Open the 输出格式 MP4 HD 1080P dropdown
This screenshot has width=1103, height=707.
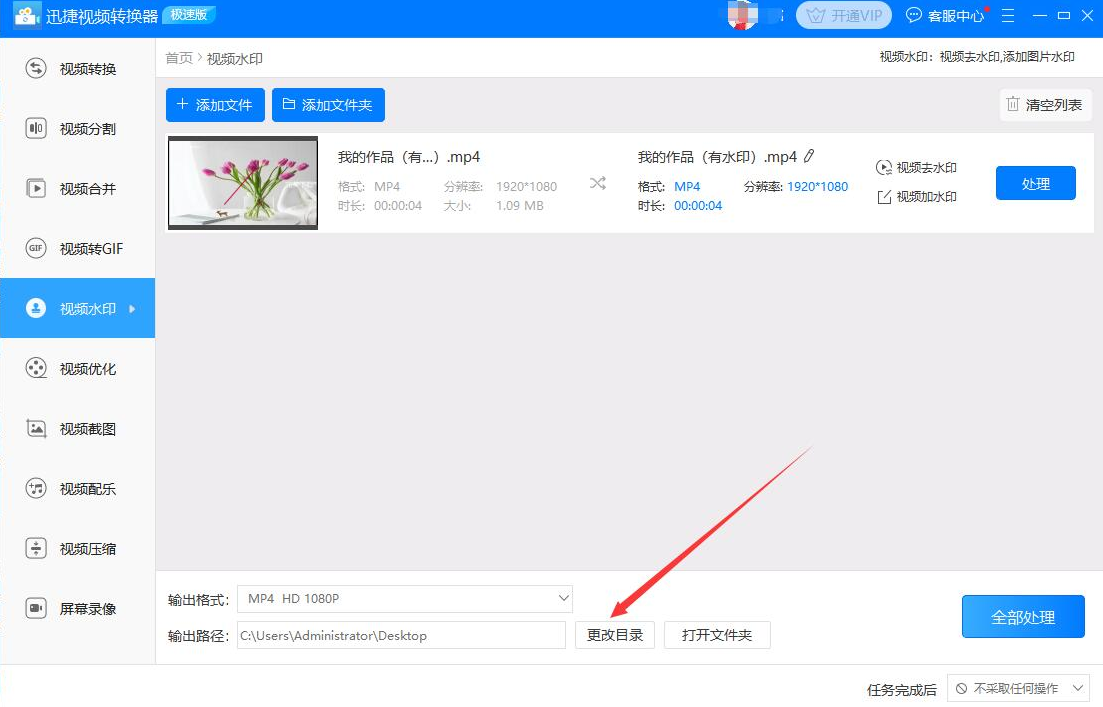(x=405, y=599)
